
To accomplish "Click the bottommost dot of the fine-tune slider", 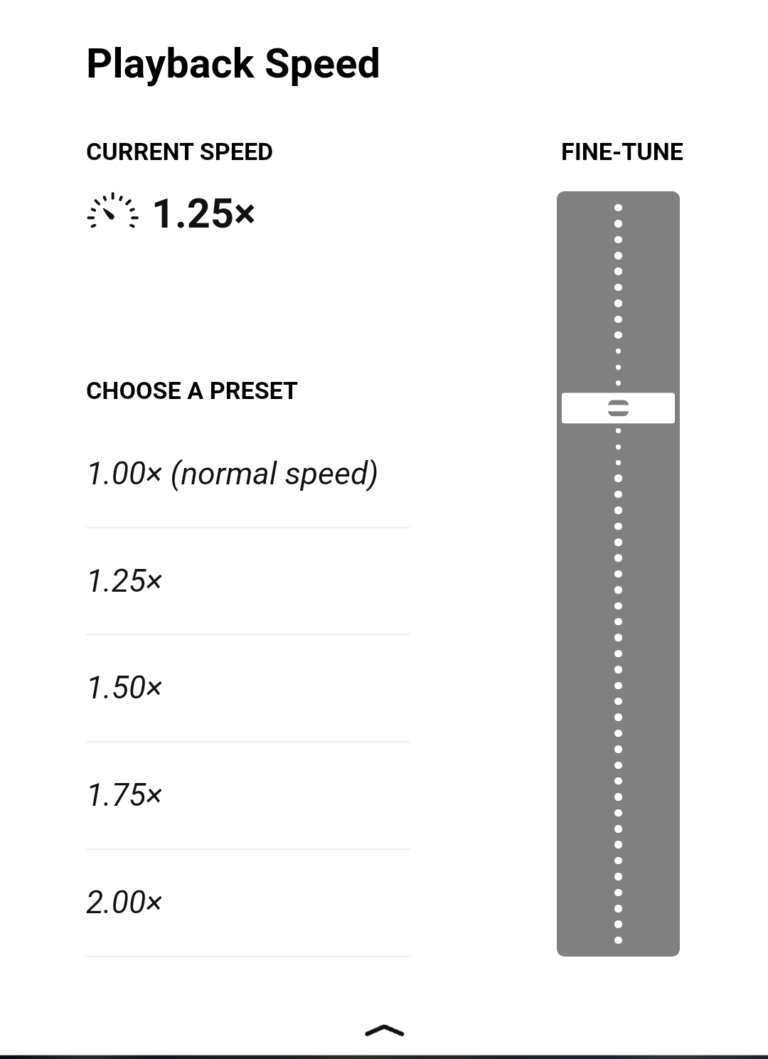I will (x=618, y=940).
